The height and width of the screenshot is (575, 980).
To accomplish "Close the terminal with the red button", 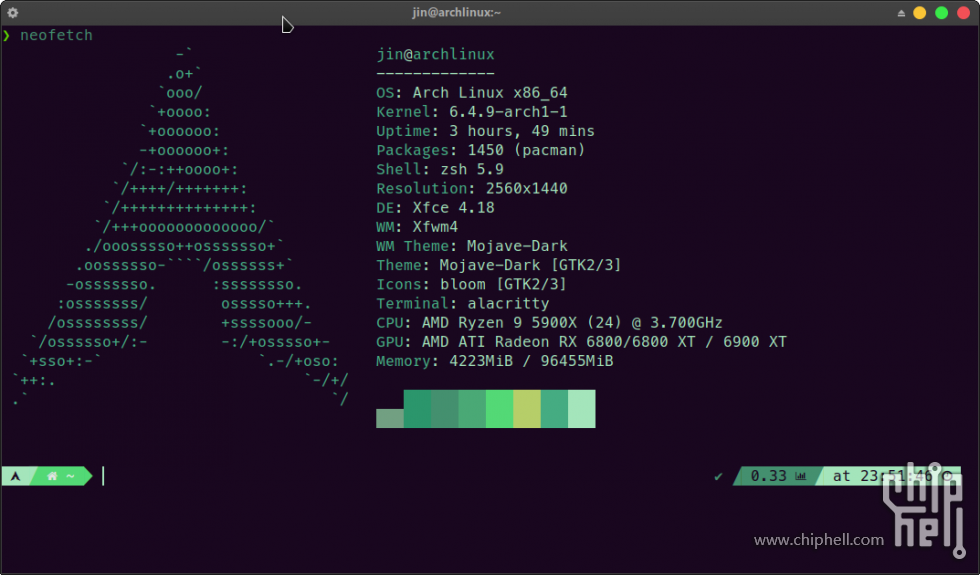I will [x=964, y=13].
